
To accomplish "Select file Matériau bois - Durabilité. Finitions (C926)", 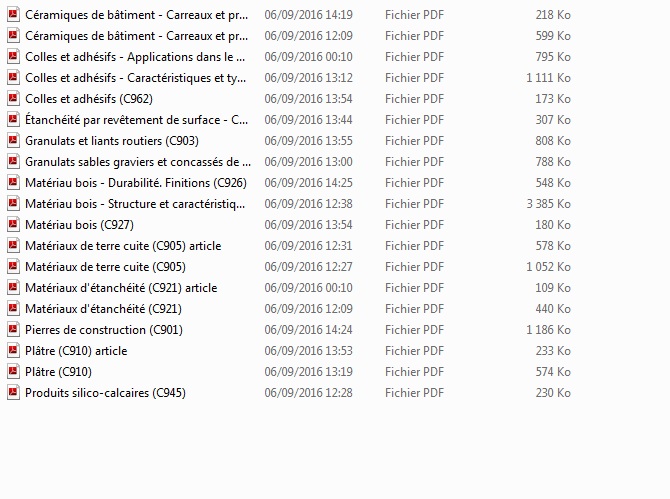I will tap(136, 183).
